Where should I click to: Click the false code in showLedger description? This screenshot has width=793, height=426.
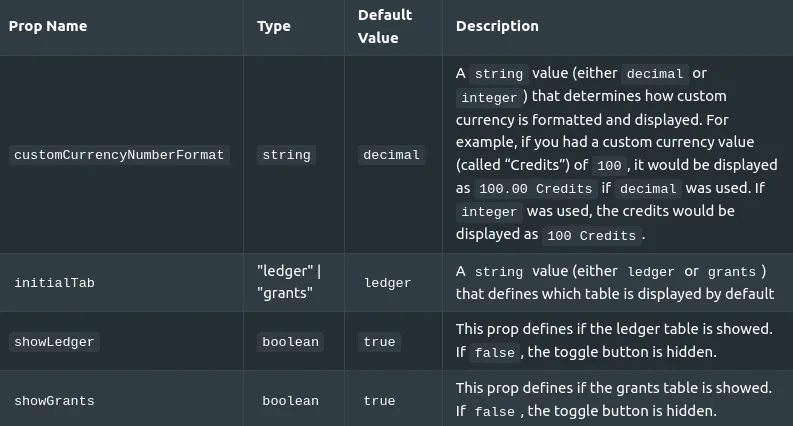point(495,353)
